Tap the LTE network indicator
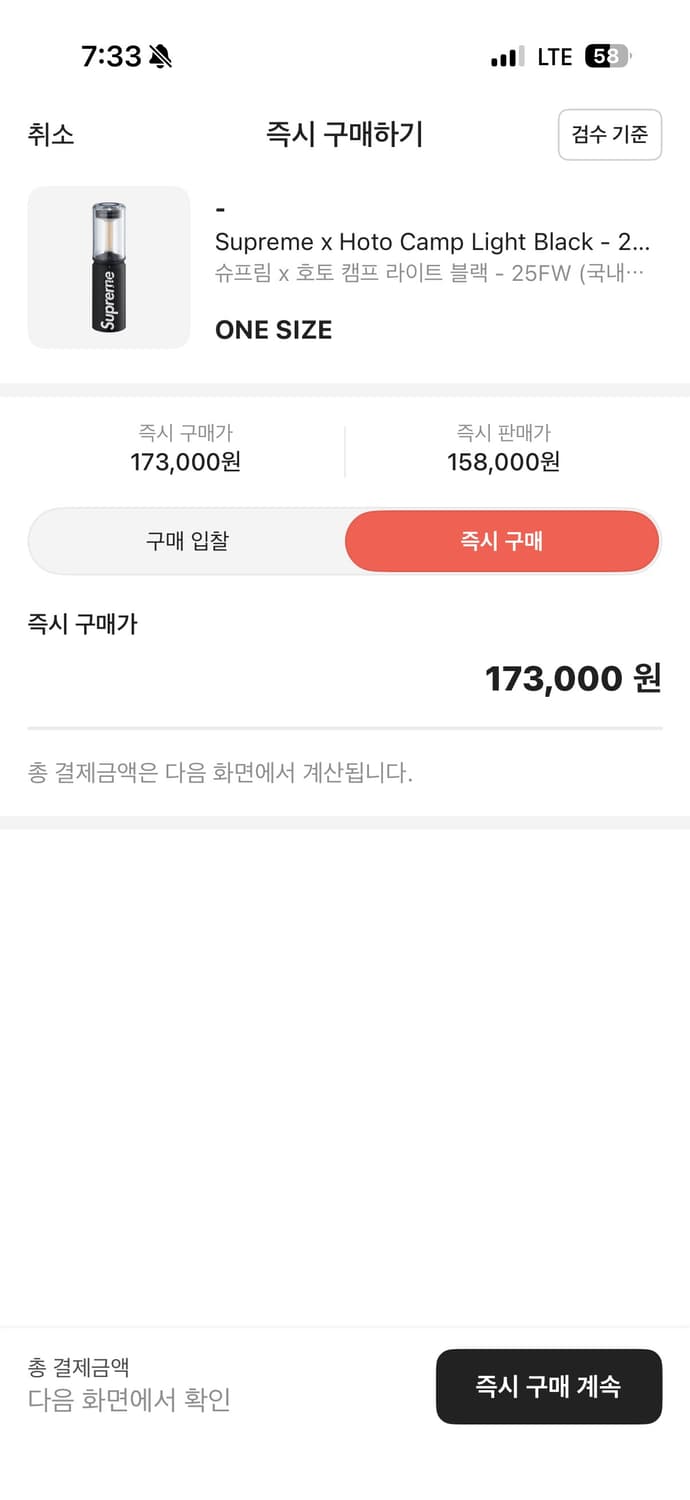The height and width of the screenshot is (1500, 690). pyautogui.click(x=555, y=57)
